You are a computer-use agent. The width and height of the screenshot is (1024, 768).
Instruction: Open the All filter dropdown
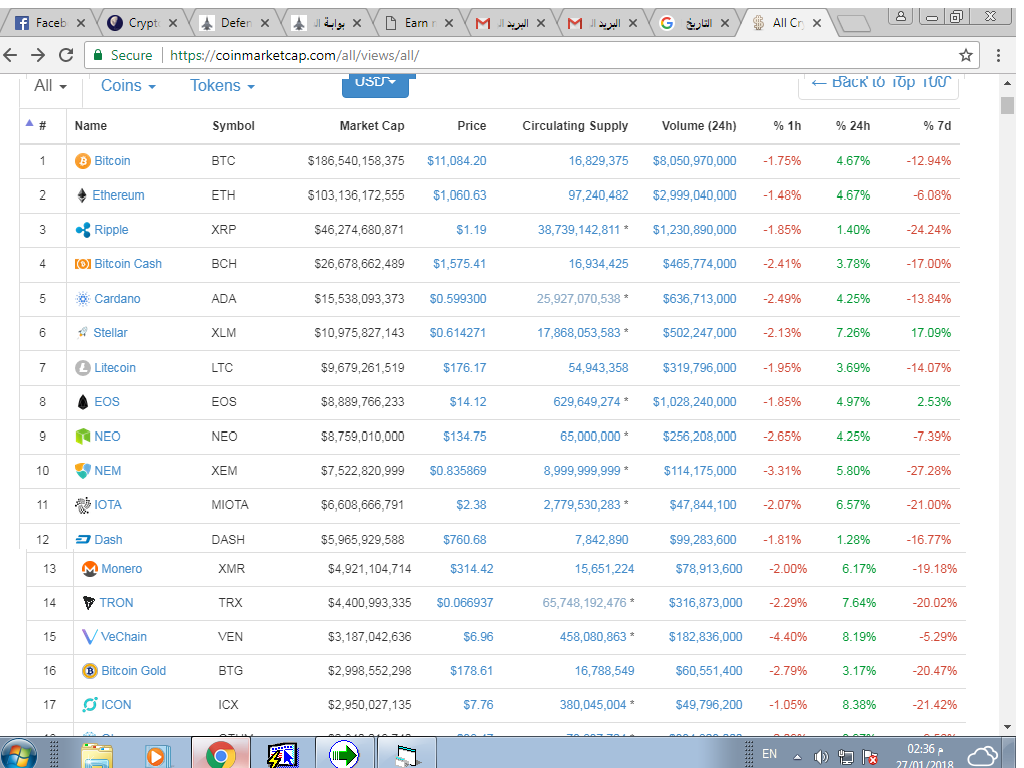tap(50, 86)
